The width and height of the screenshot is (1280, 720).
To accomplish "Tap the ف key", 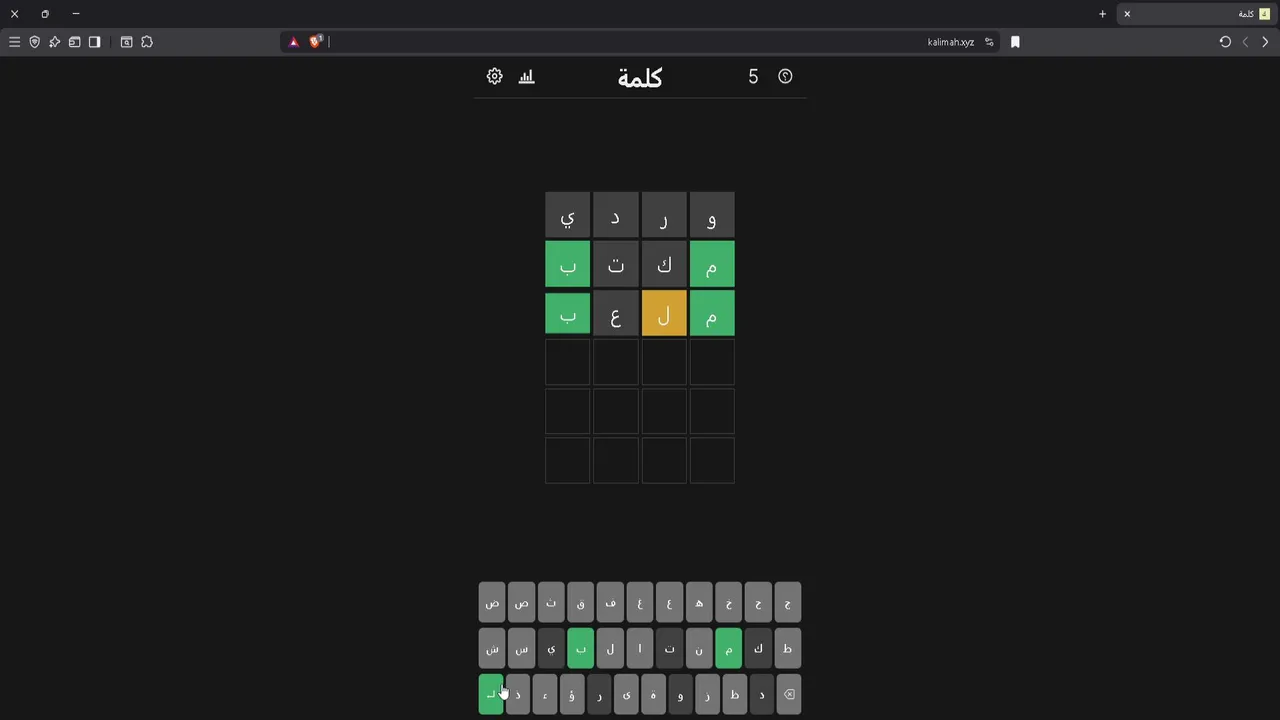I will [610, 602].
